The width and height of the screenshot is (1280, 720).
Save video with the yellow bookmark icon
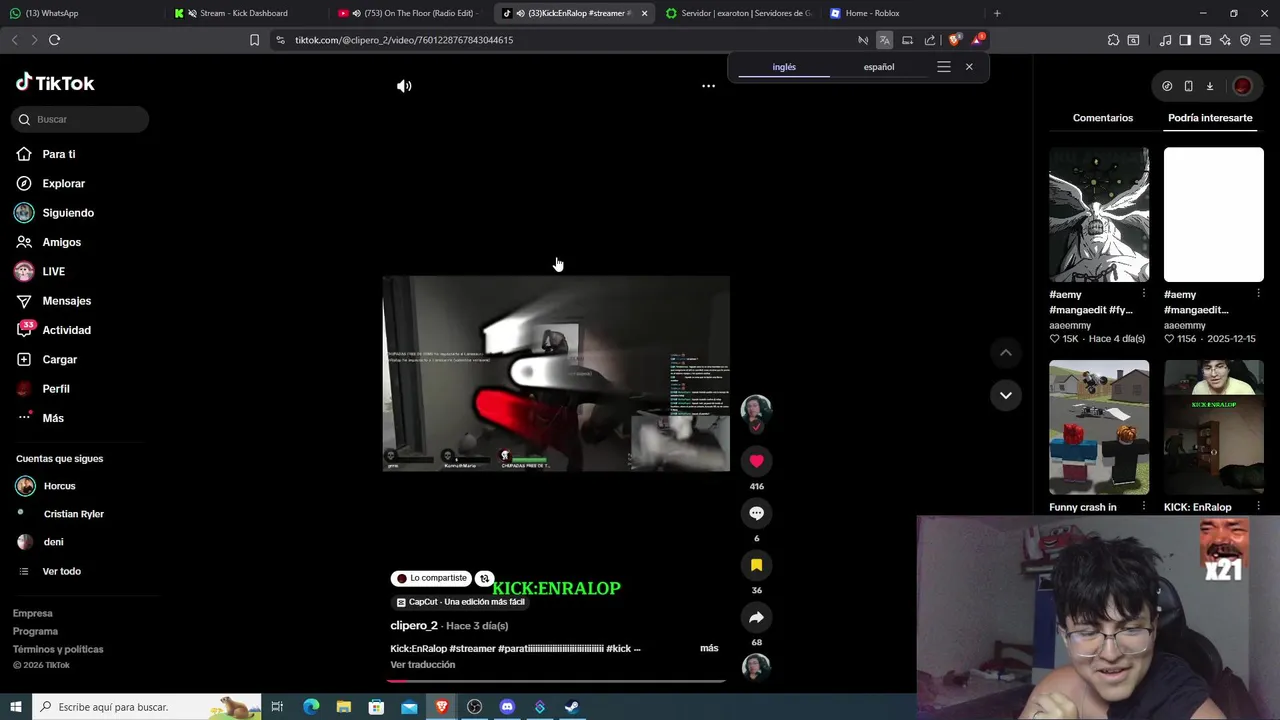[x=756, y=565]
